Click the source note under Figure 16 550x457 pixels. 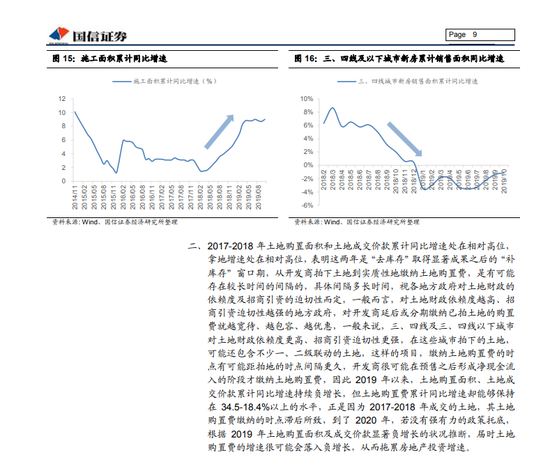[x=357, y=222]
